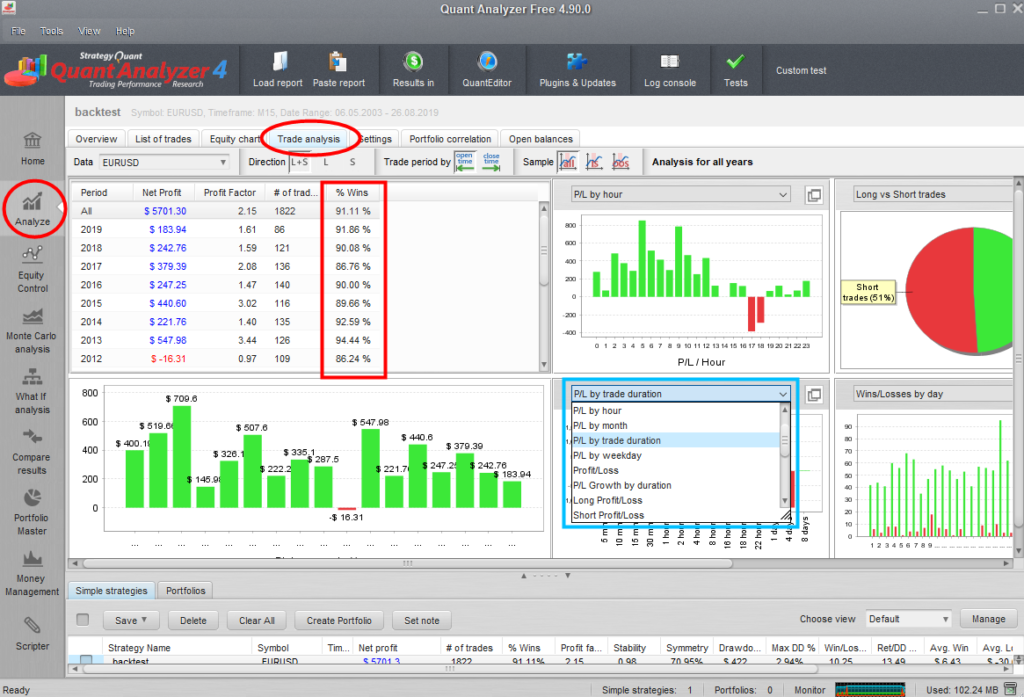The width and height of the screenshot is (1024, 697).
Task: Click the Set note button
Action: [x=422, y=620]
